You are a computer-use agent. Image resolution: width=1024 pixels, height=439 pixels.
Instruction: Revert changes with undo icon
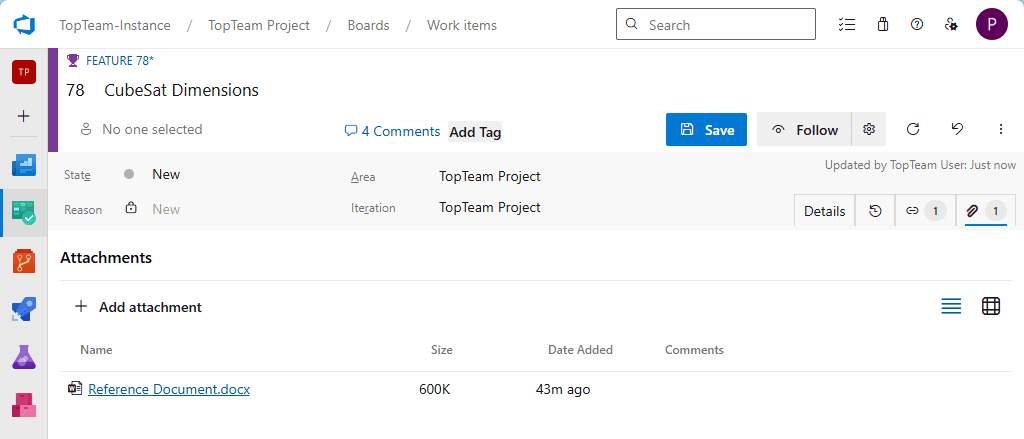[957, 129]
